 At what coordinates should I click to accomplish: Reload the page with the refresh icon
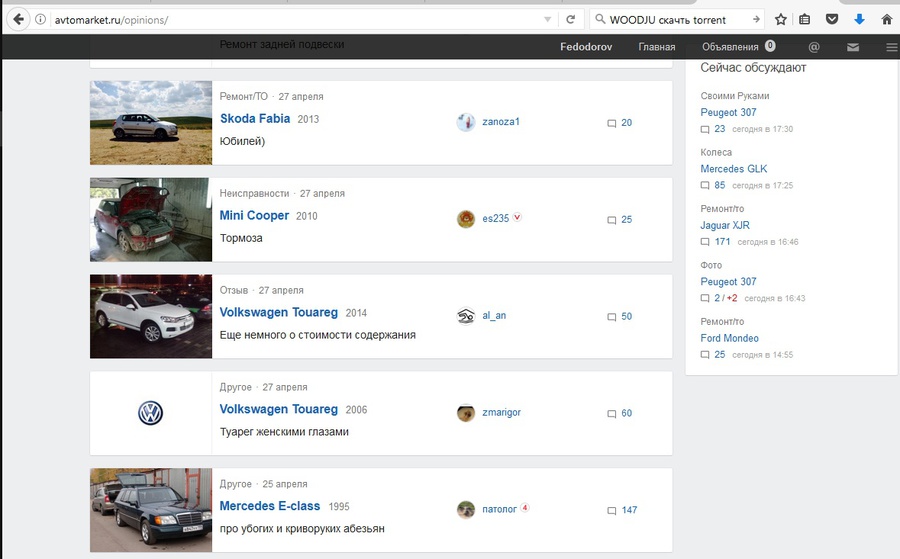[x=571, y=20]
